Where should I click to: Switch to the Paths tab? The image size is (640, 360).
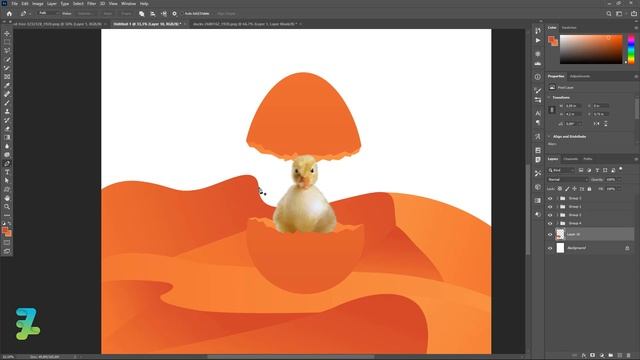(x=588, y=159)
